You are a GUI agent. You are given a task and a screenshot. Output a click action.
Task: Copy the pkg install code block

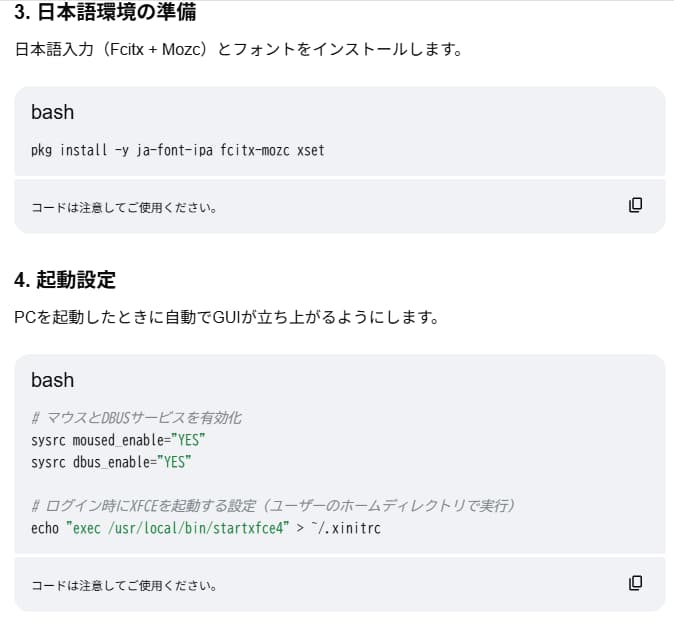[x=635, y=205]
